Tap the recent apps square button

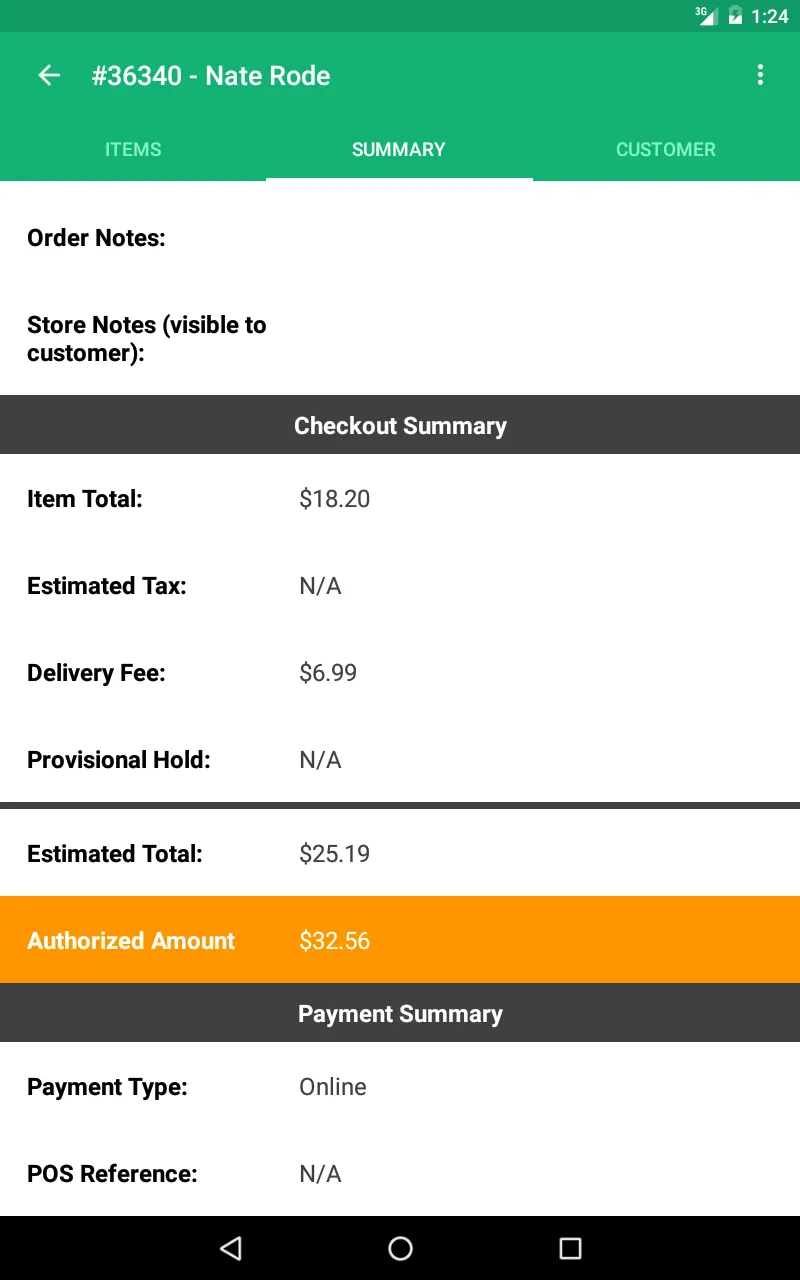click(570, 1247)
